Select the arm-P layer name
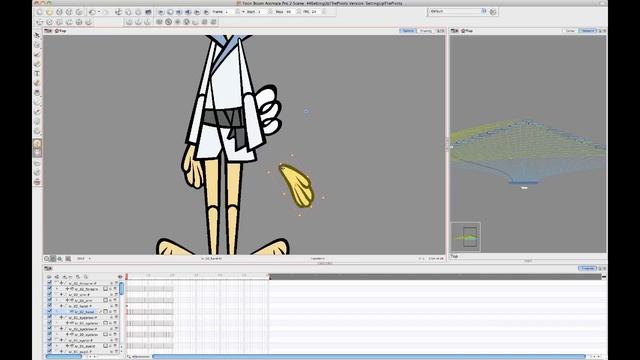This screenshot has height=360, width=640. [x=79, y=294]
